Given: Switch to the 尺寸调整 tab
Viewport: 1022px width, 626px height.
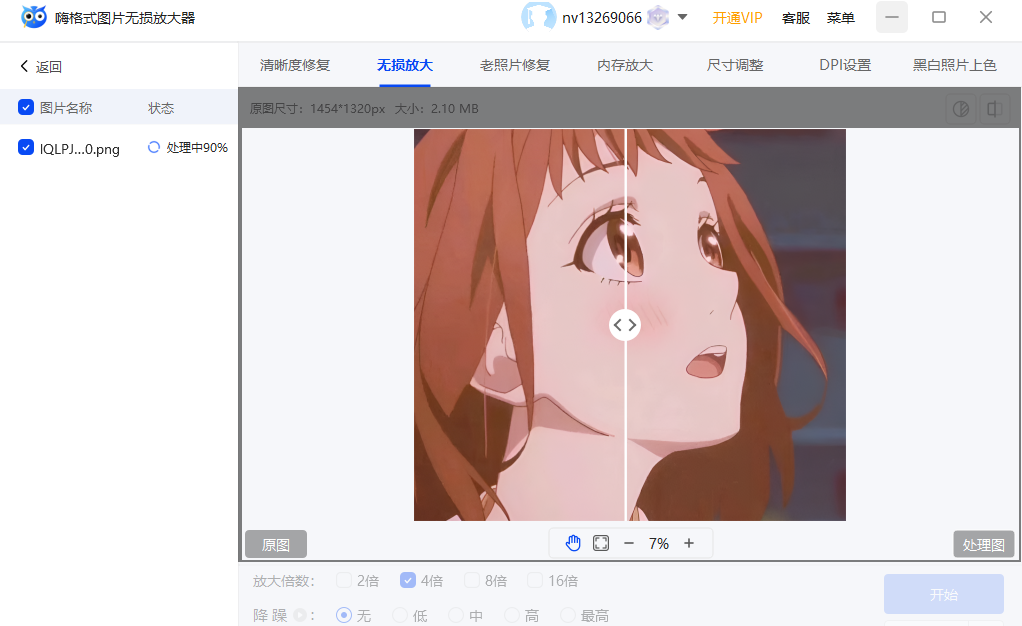Looking at the screenshot, I should click(735, 65).
